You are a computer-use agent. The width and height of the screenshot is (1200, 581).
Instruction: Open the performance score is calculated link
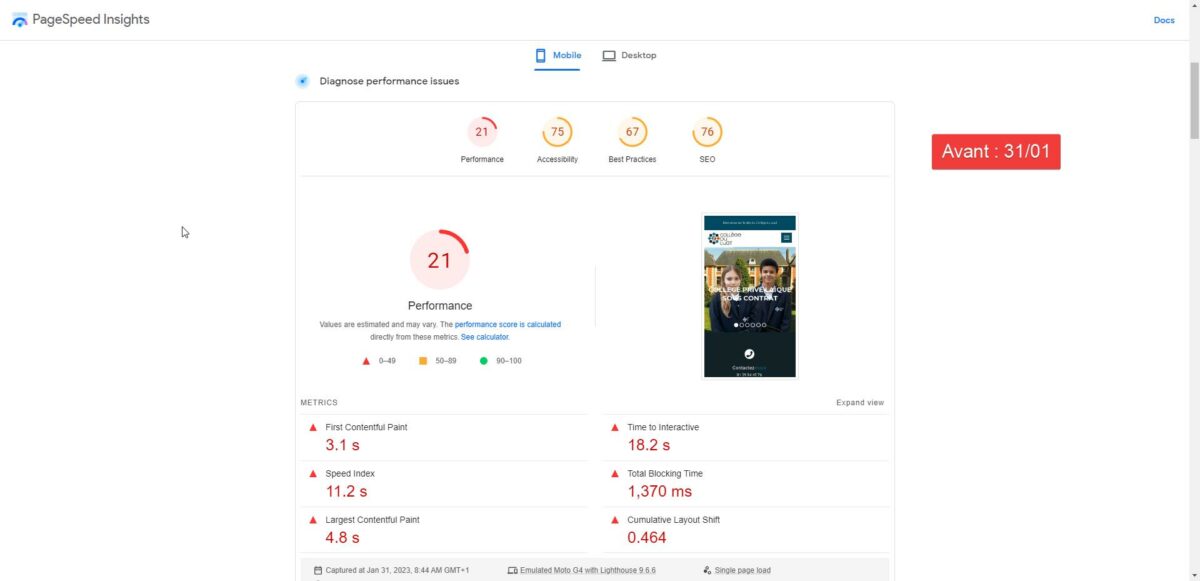point(507,325)
